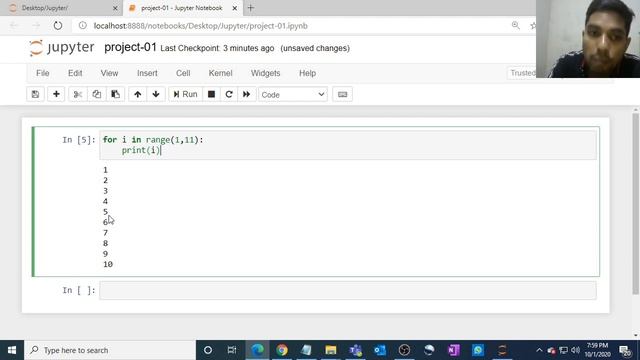
Task: Click the empty code cell input
Action: (x=348, y=290)
